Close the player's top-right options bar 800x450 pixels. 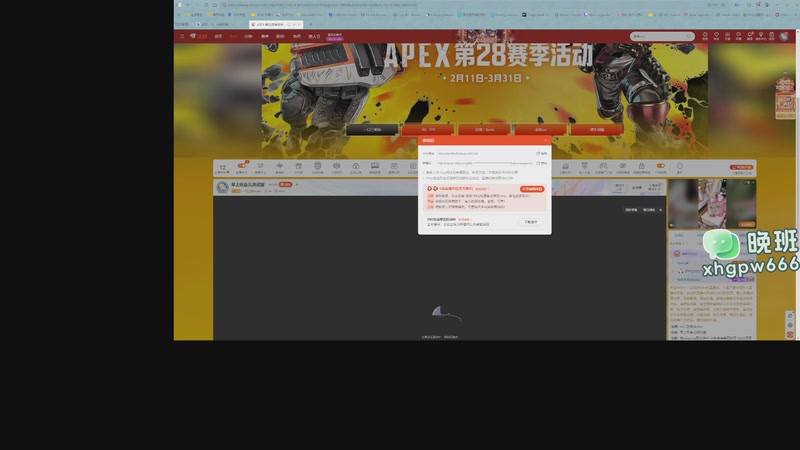coord(660,210)
